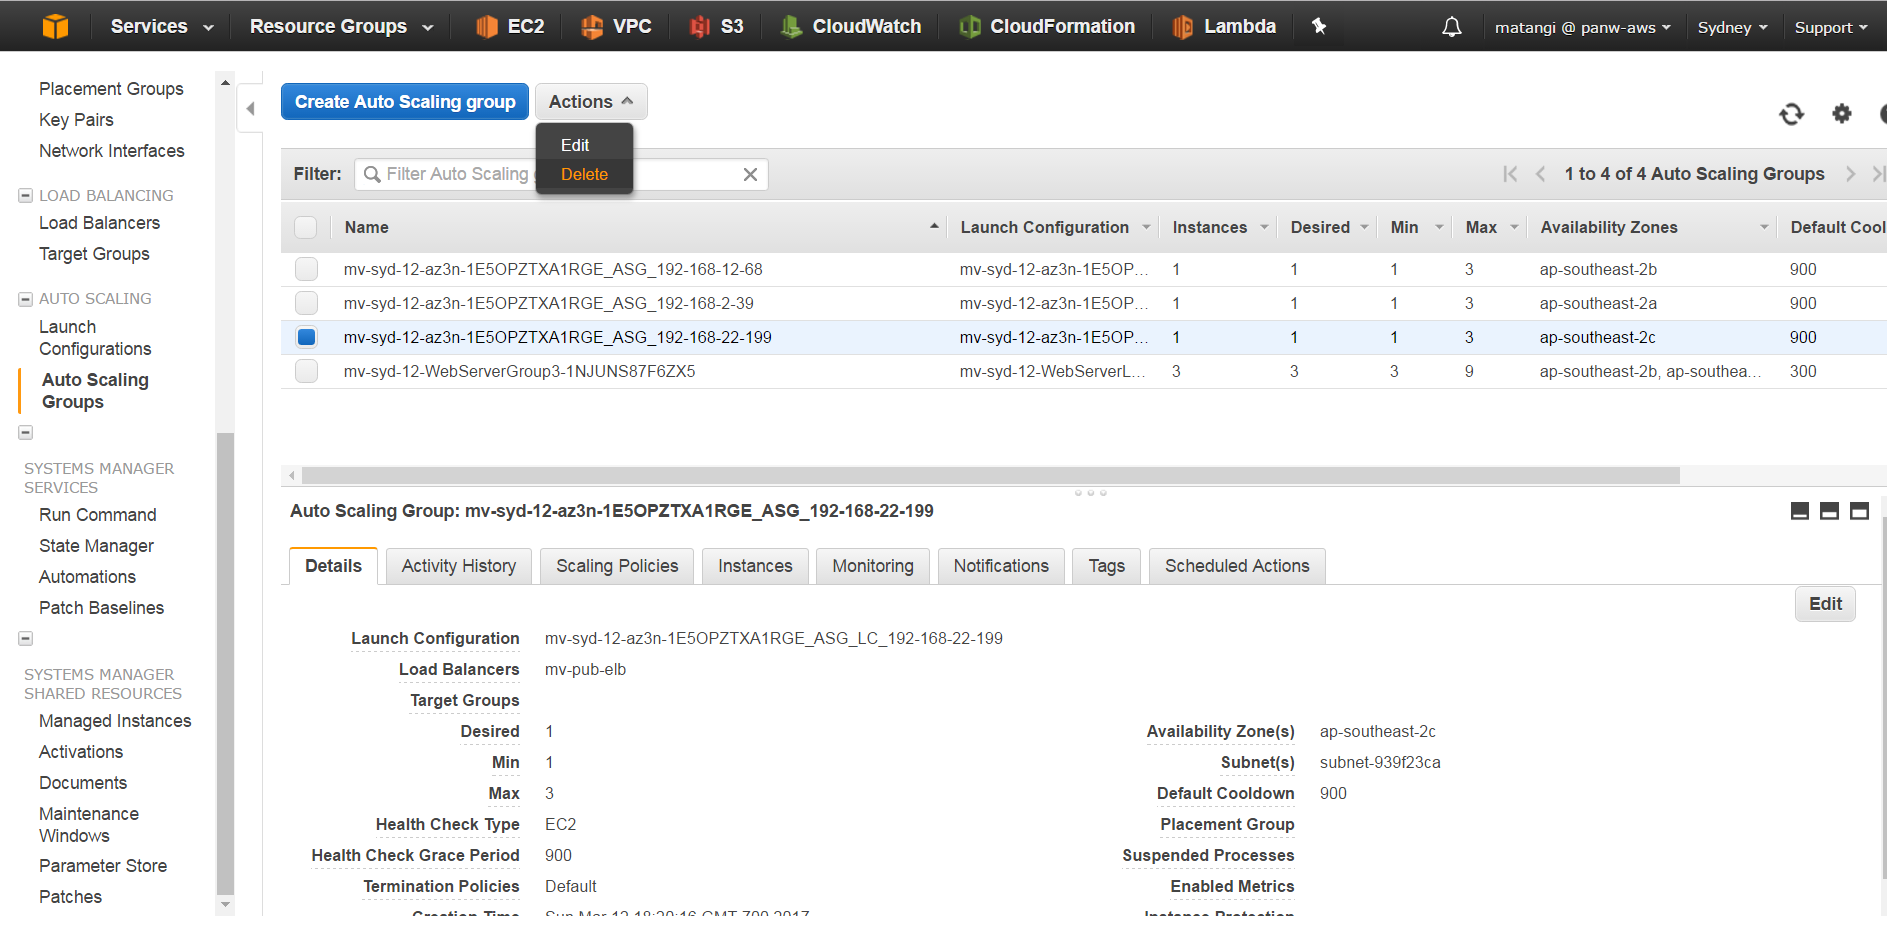Click the pin shortcuts icon

pos(1319,26)
